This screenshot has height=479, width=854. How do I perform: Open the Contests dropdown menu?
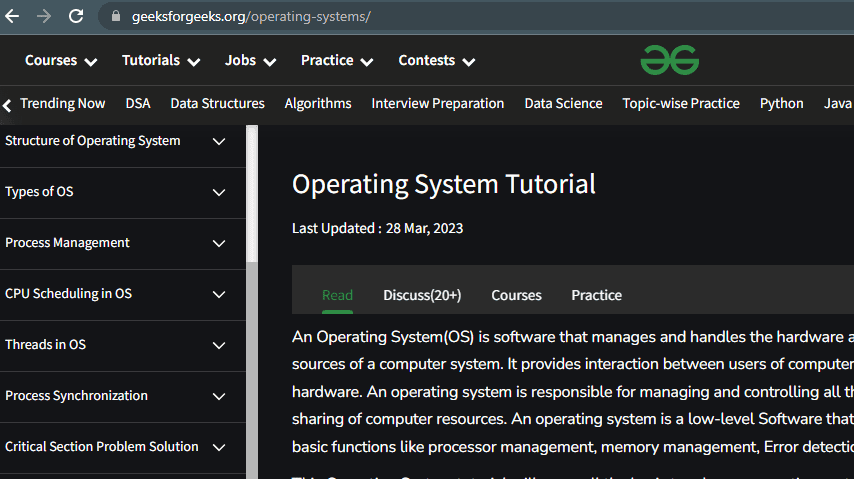click(x=436, y=60)
